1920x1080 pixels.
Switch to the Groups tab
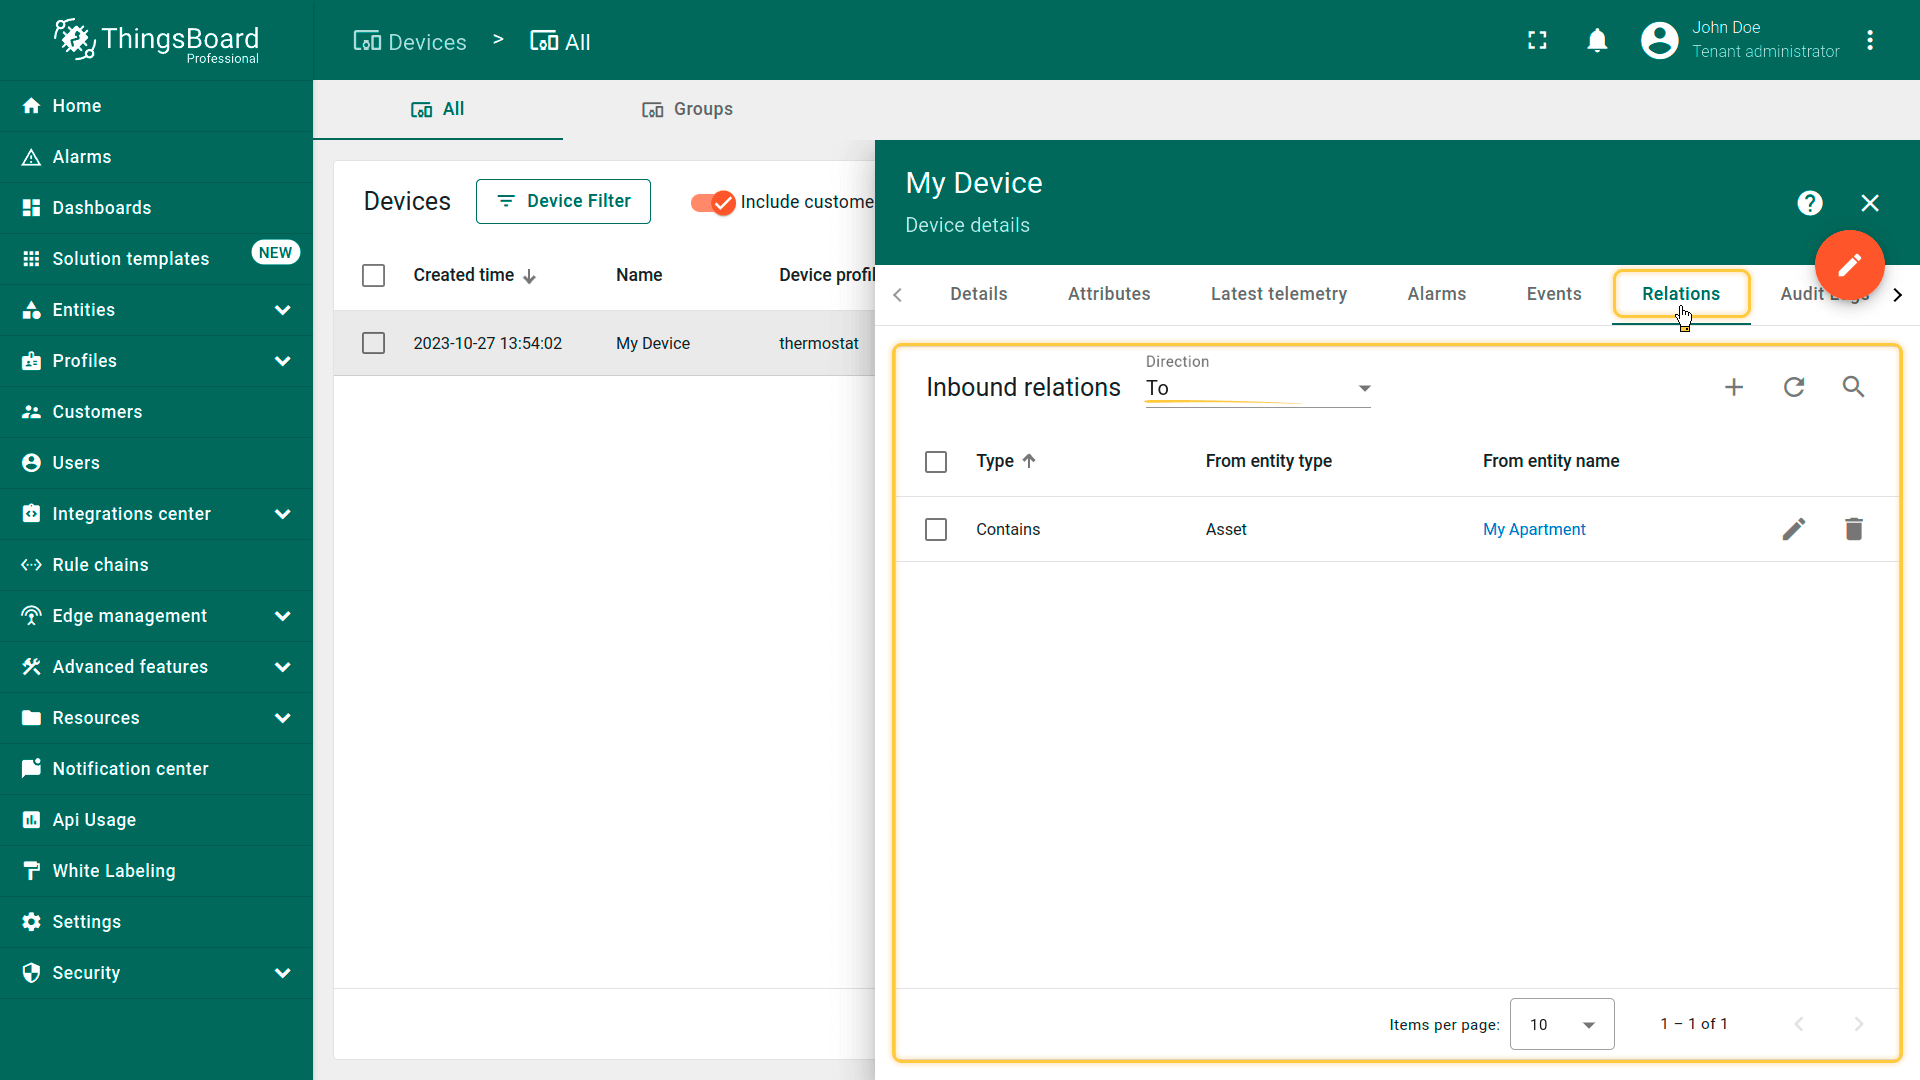click(x=687, y=109)
